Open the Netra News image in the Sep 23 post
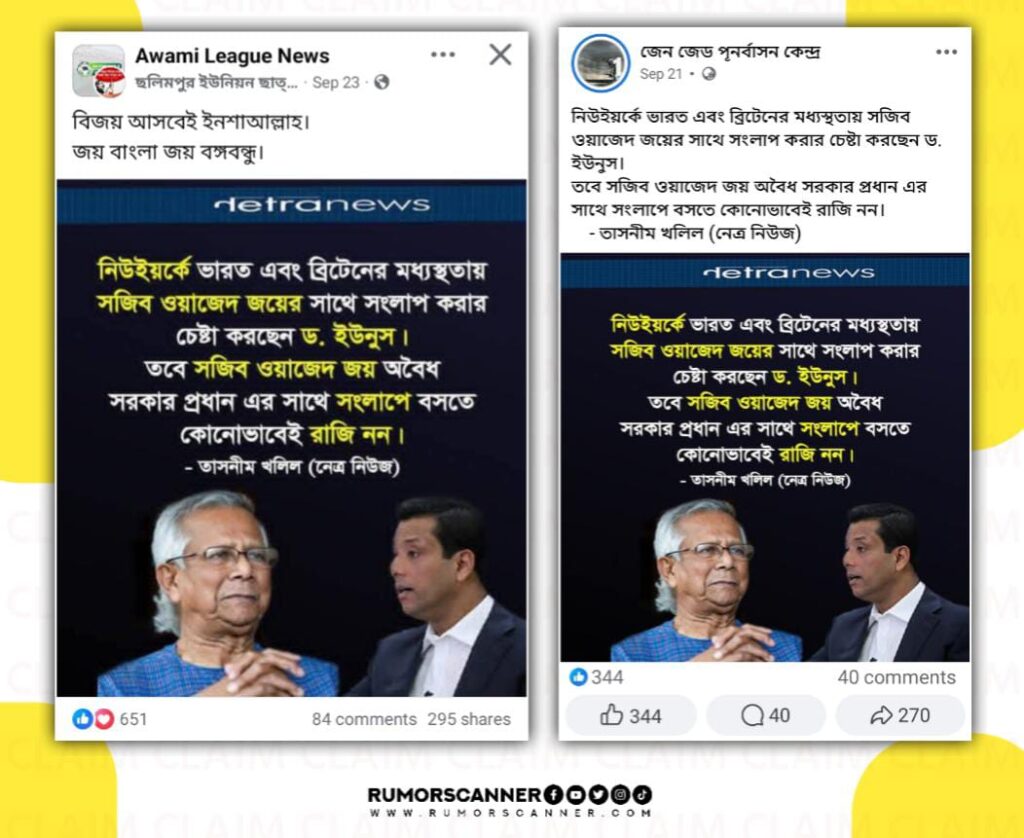The image size is (1024, 838). (x=291, y=438)
